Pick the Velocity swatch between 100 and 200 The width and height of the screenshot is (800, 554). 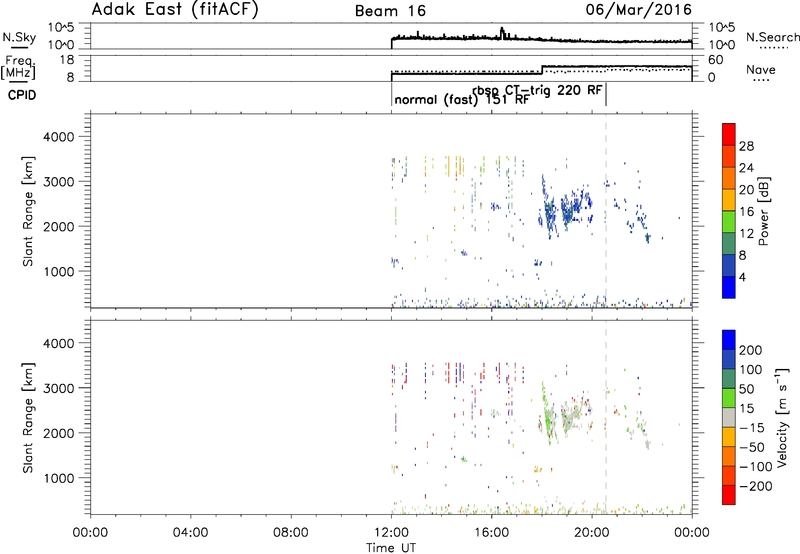729,359
